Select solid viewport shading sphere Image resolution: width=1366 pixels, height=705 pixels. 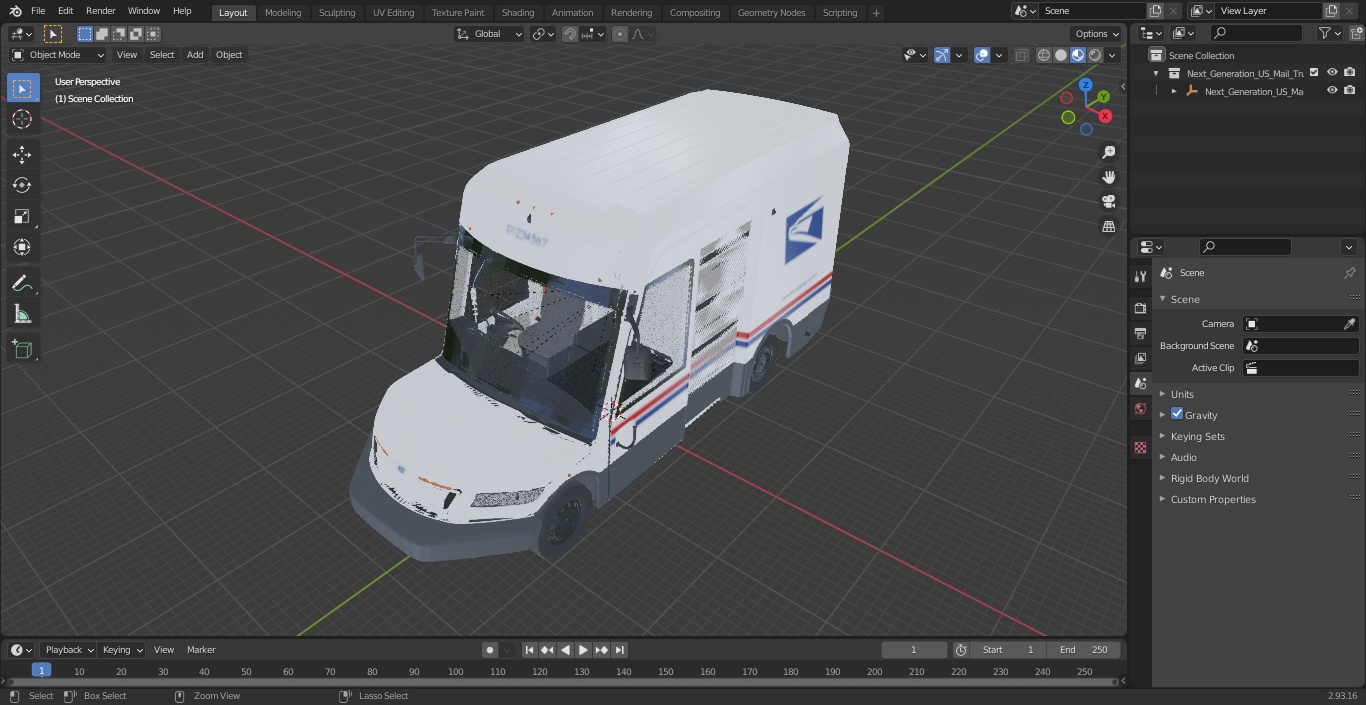(x=1061, y=55)
